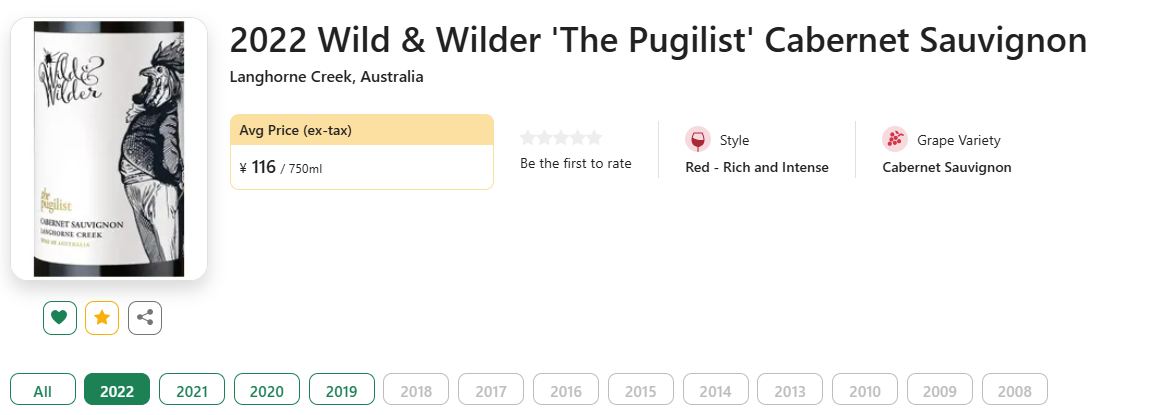Select the 2022 vintage tab

[x=117, y=391]
